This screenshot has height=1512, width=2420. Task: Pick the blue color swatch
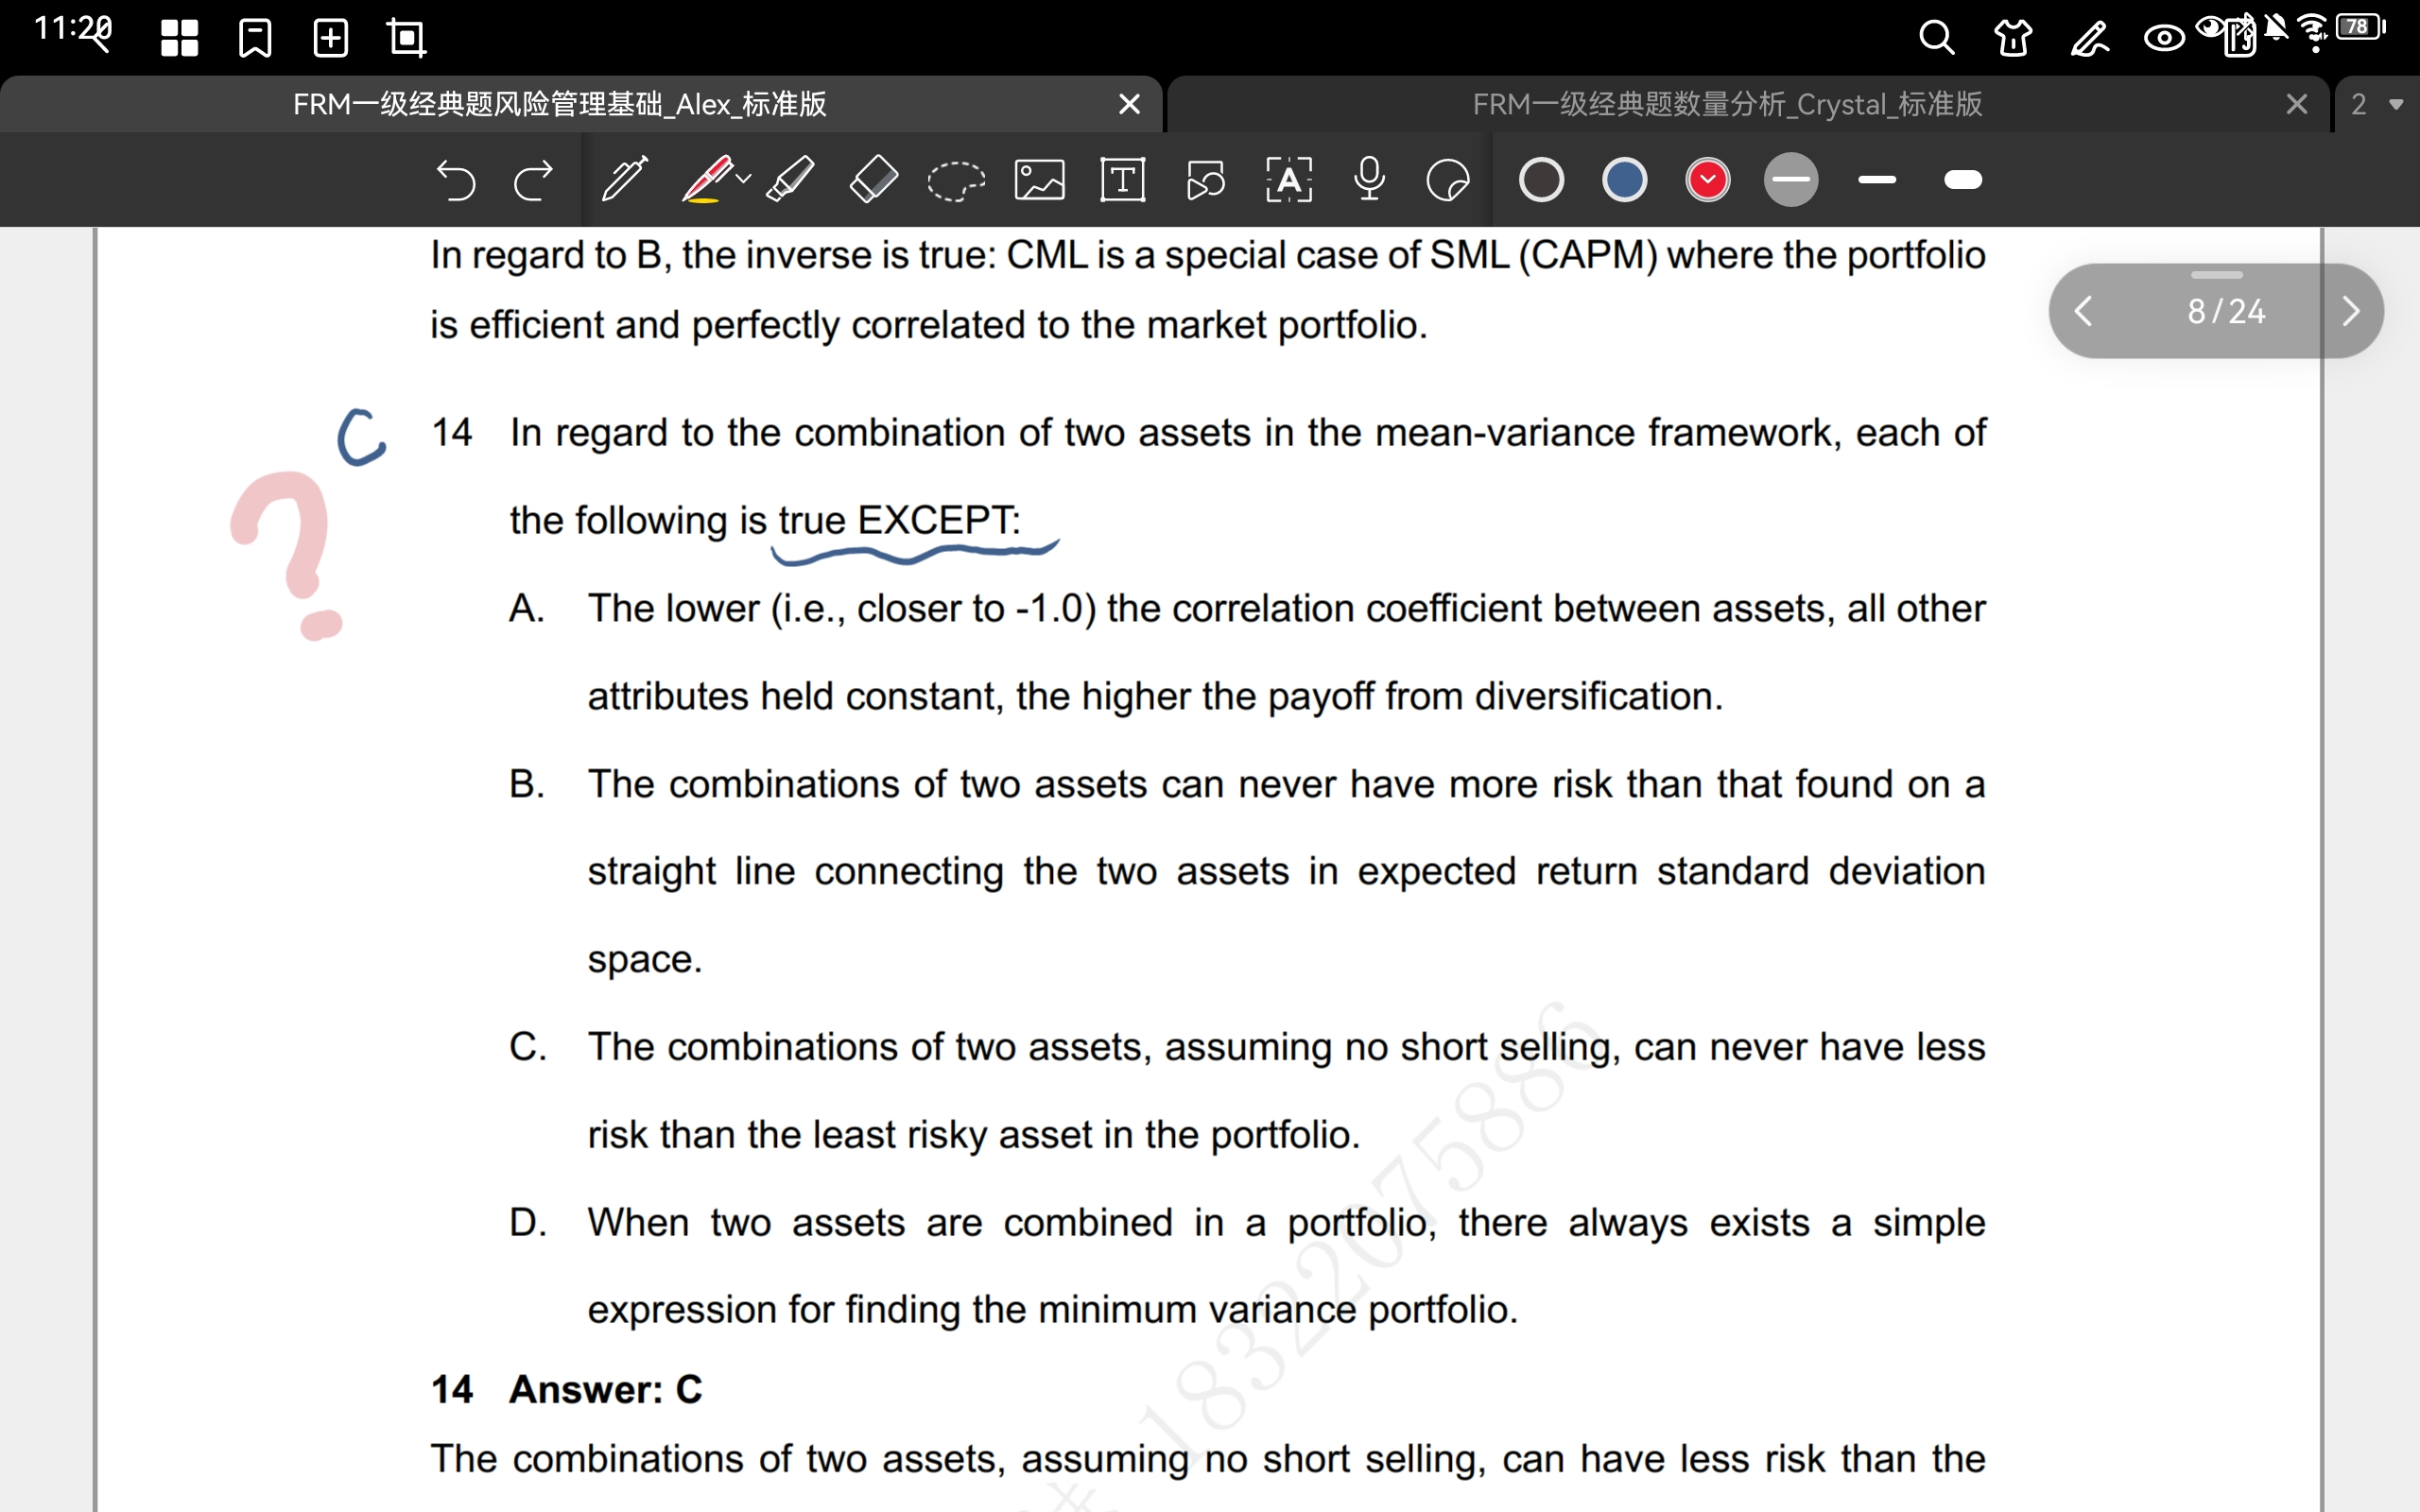[x=1624, y=181]
